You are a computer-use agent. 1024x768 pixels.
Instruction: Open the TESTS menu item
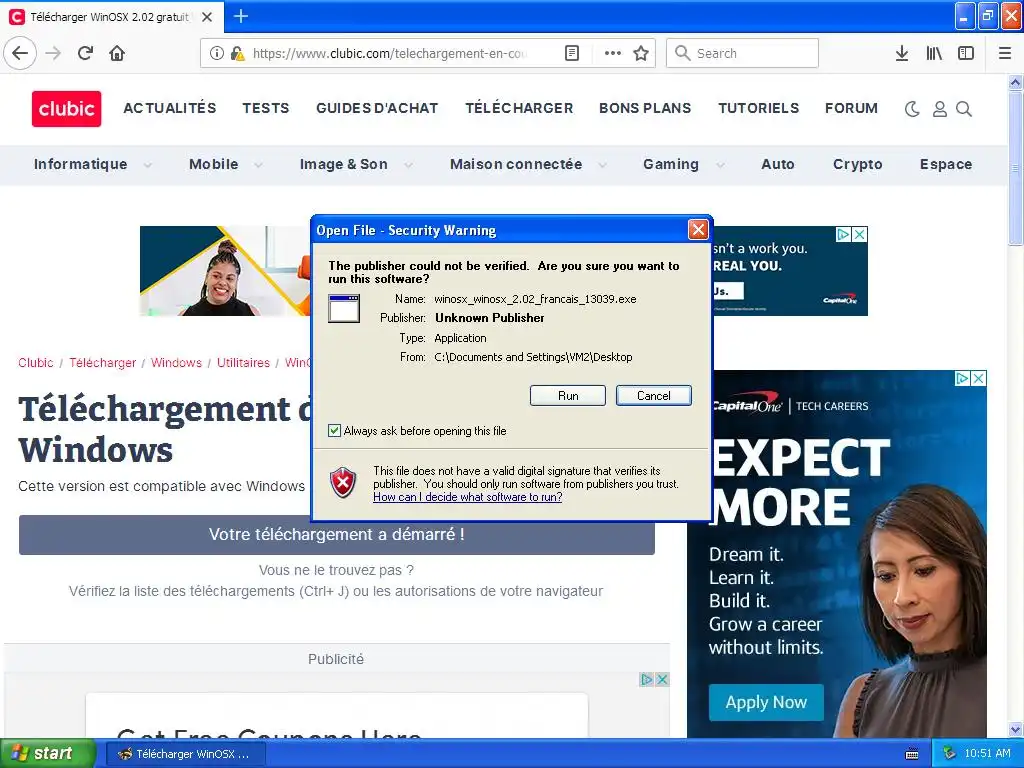click(x=266, y=108)
